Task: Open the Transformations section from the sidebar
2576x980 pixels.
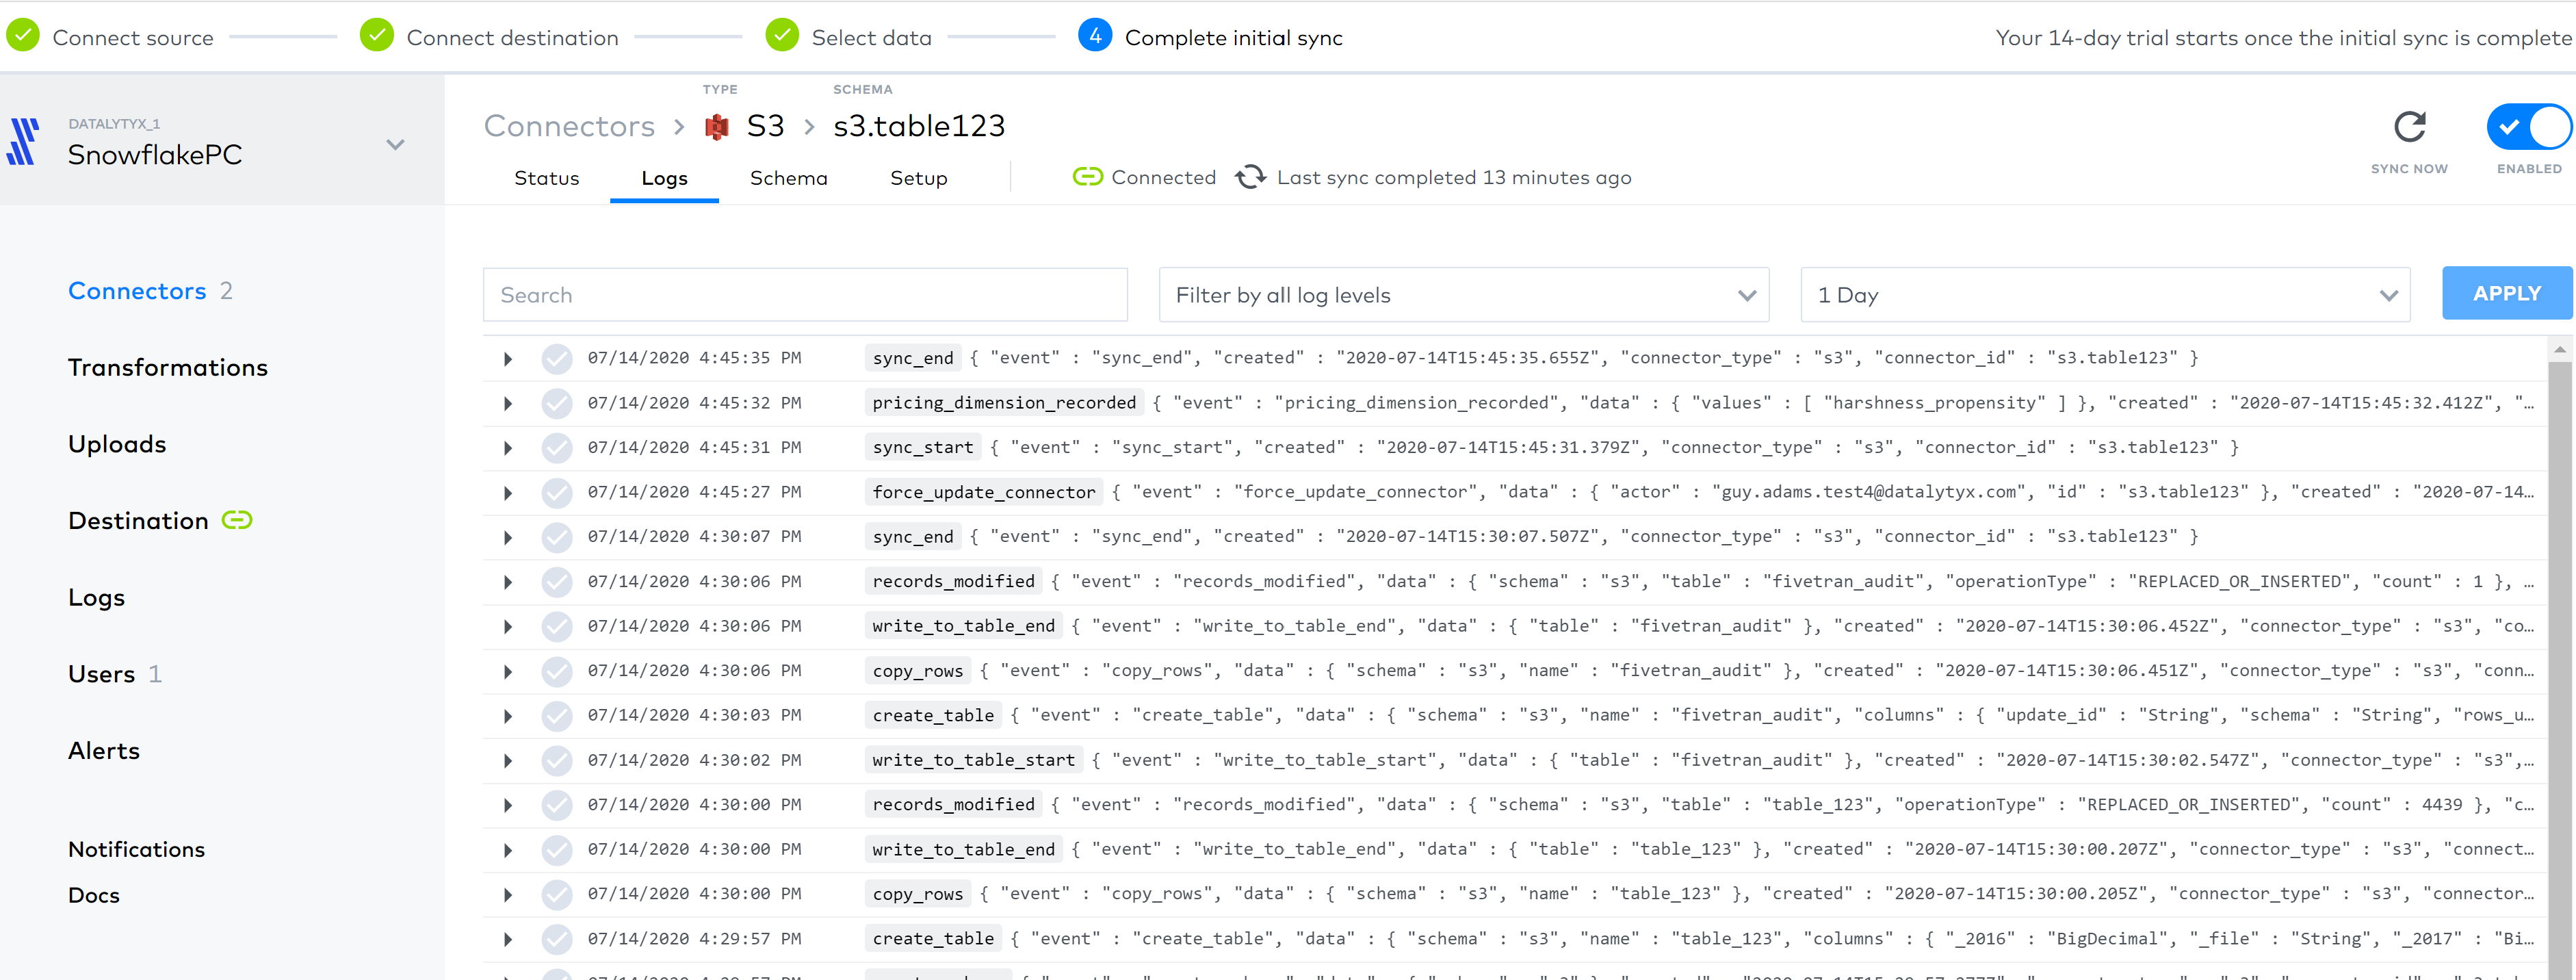Action: coord(167,367)
